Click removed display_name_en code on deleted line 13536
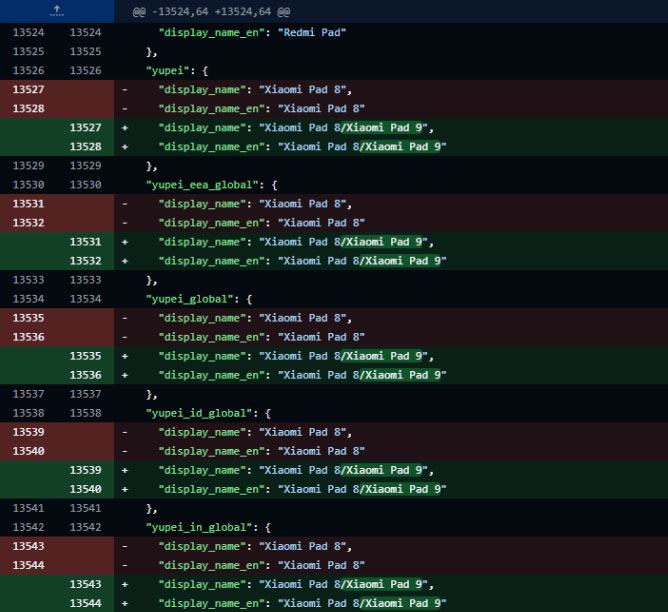 [x=262, y=337]
